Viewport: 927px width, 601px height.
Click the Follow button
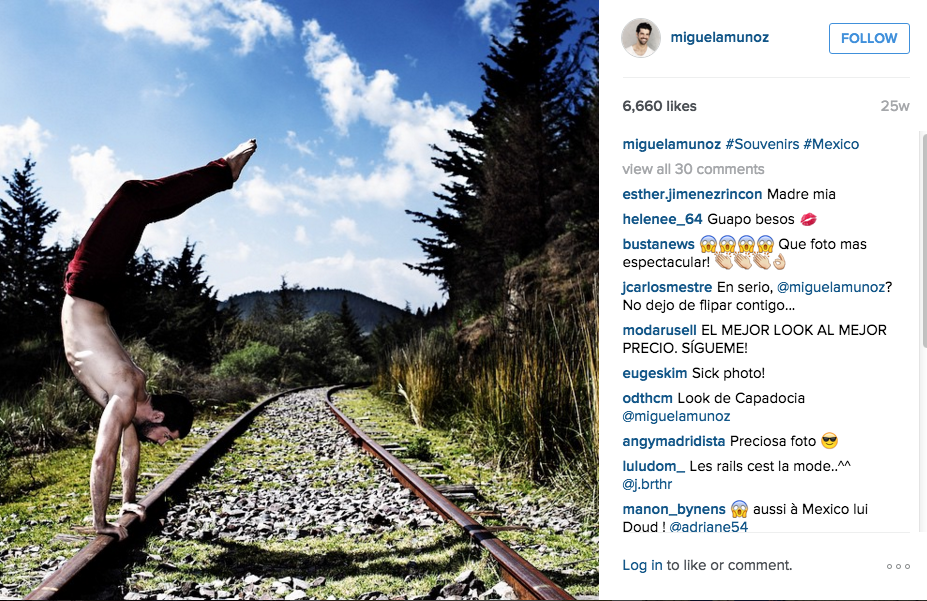tap(869, 38)
